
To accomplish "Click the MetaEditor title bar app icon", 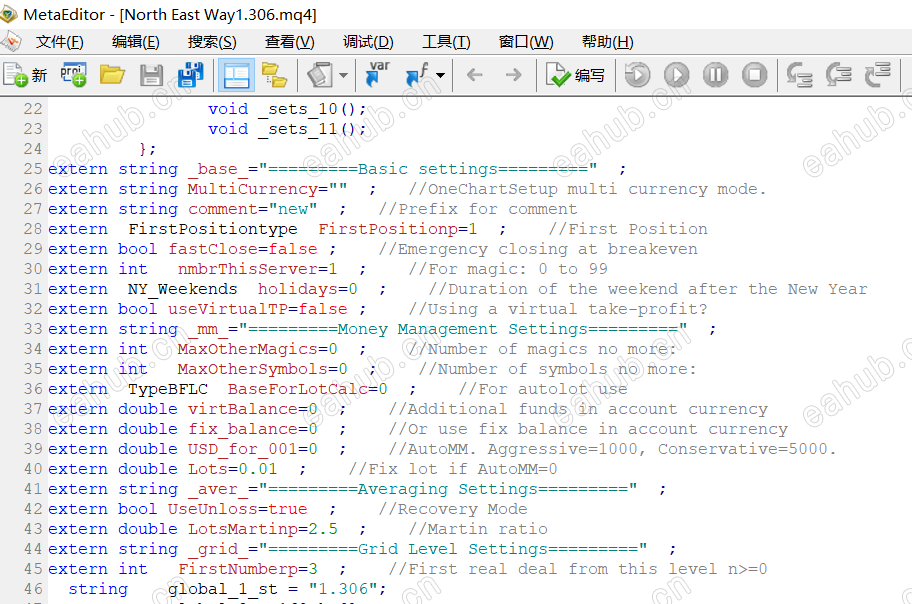I will [9, 14].
